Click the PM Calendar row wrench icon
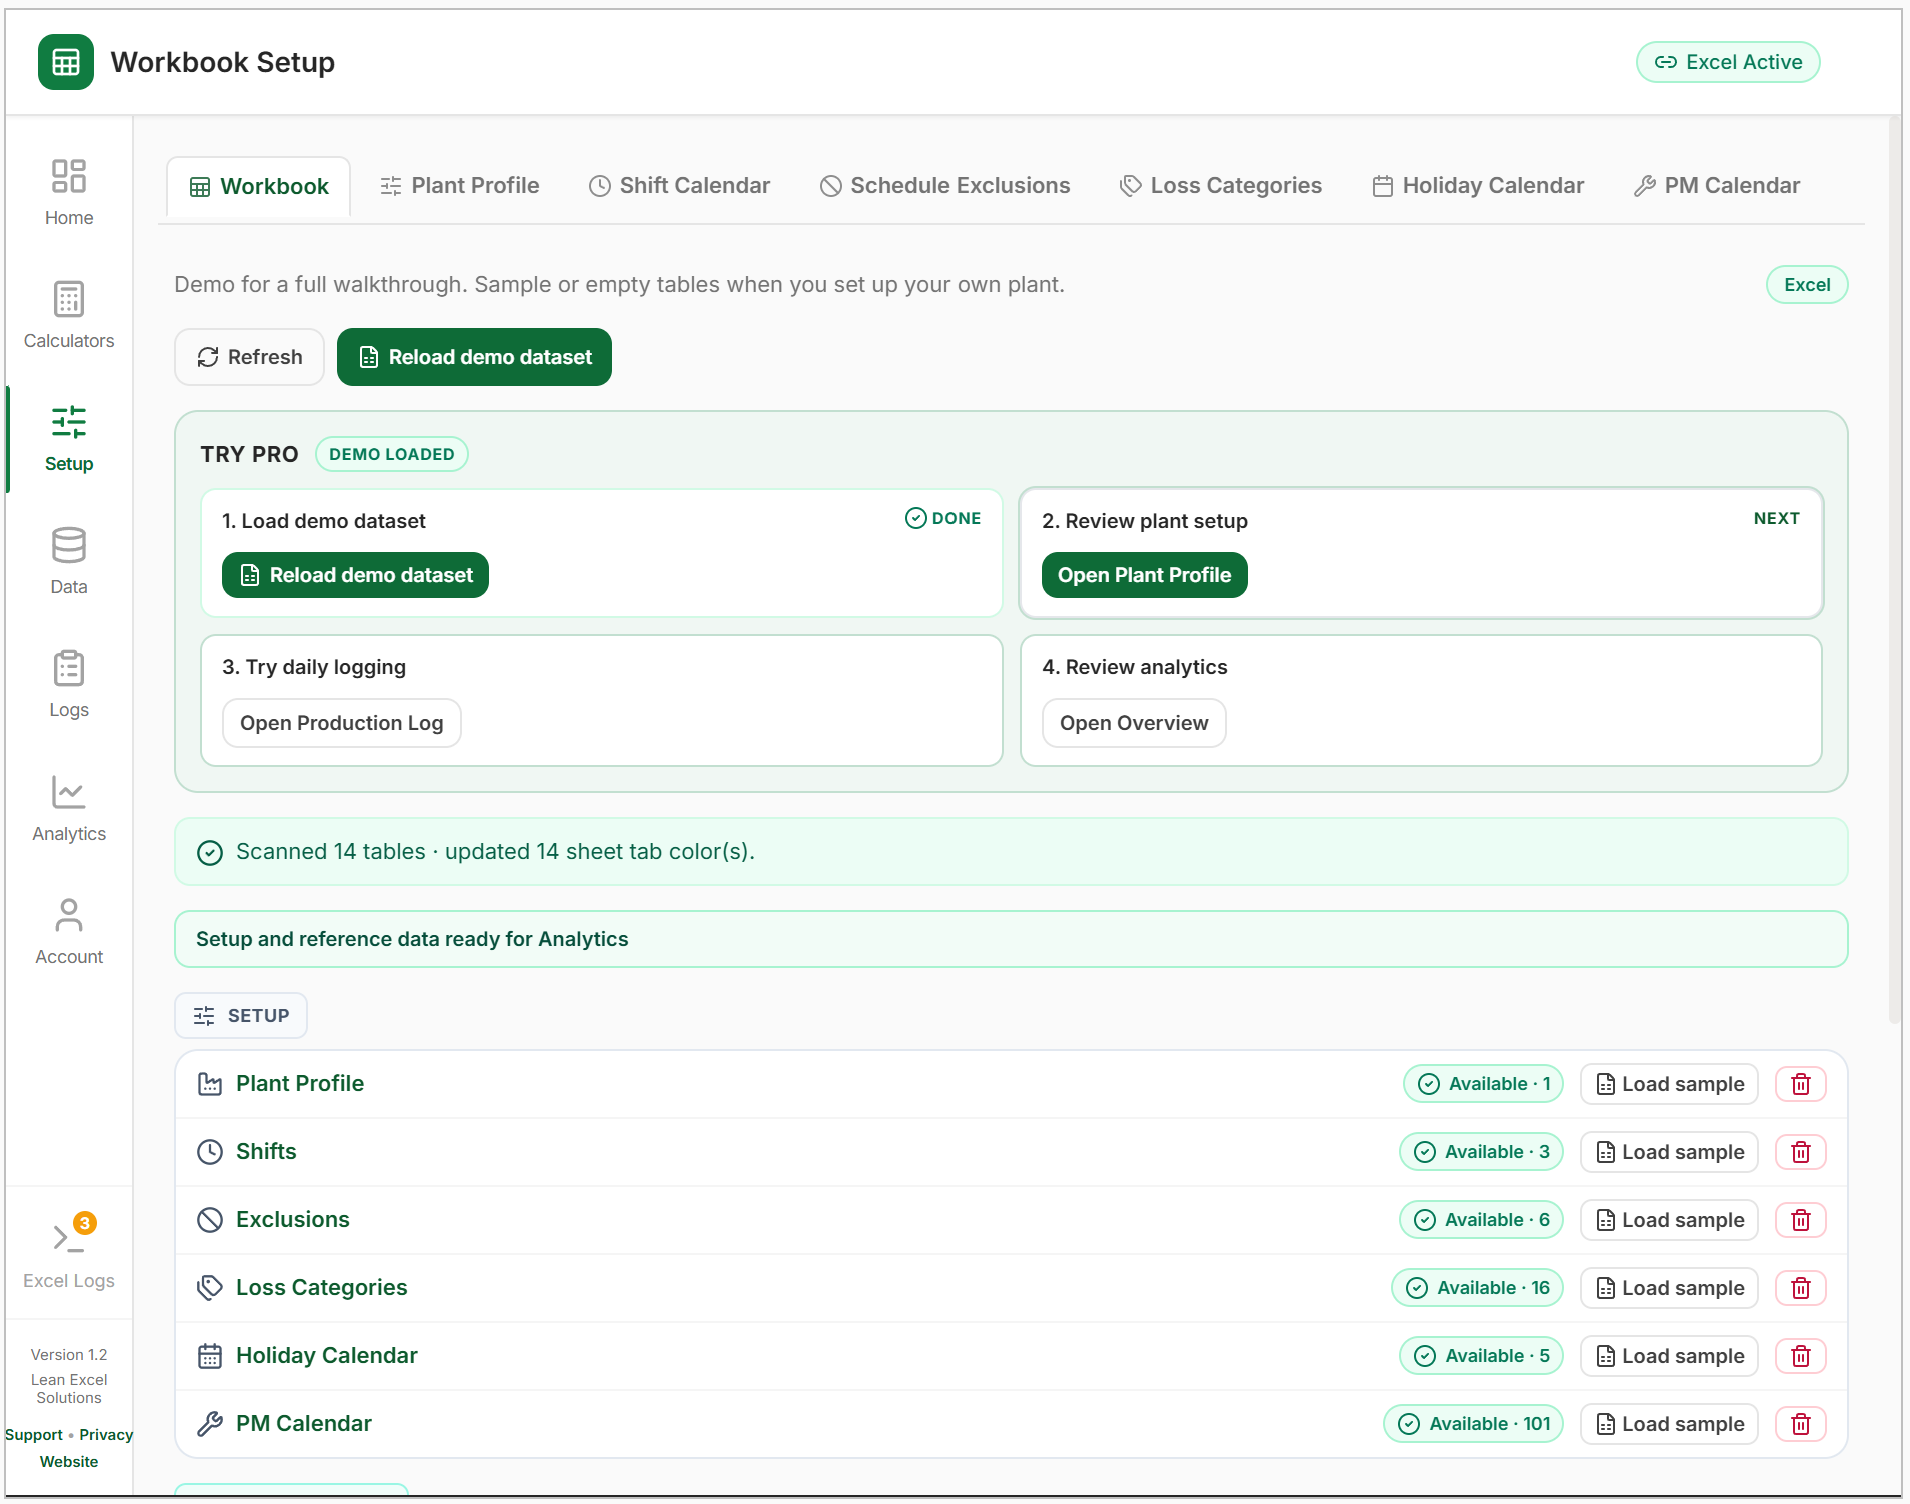This screenshot has height=1504, width=1910. pos(210,1424)
